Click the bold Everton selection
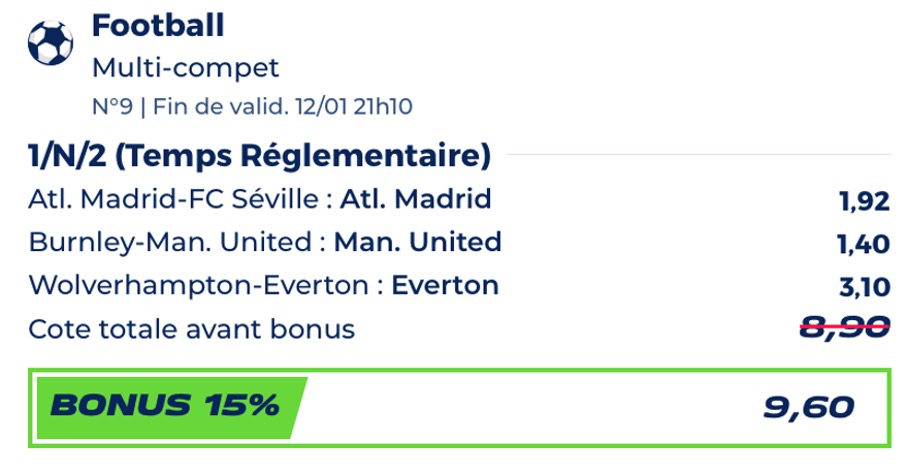 coord(445,286)
